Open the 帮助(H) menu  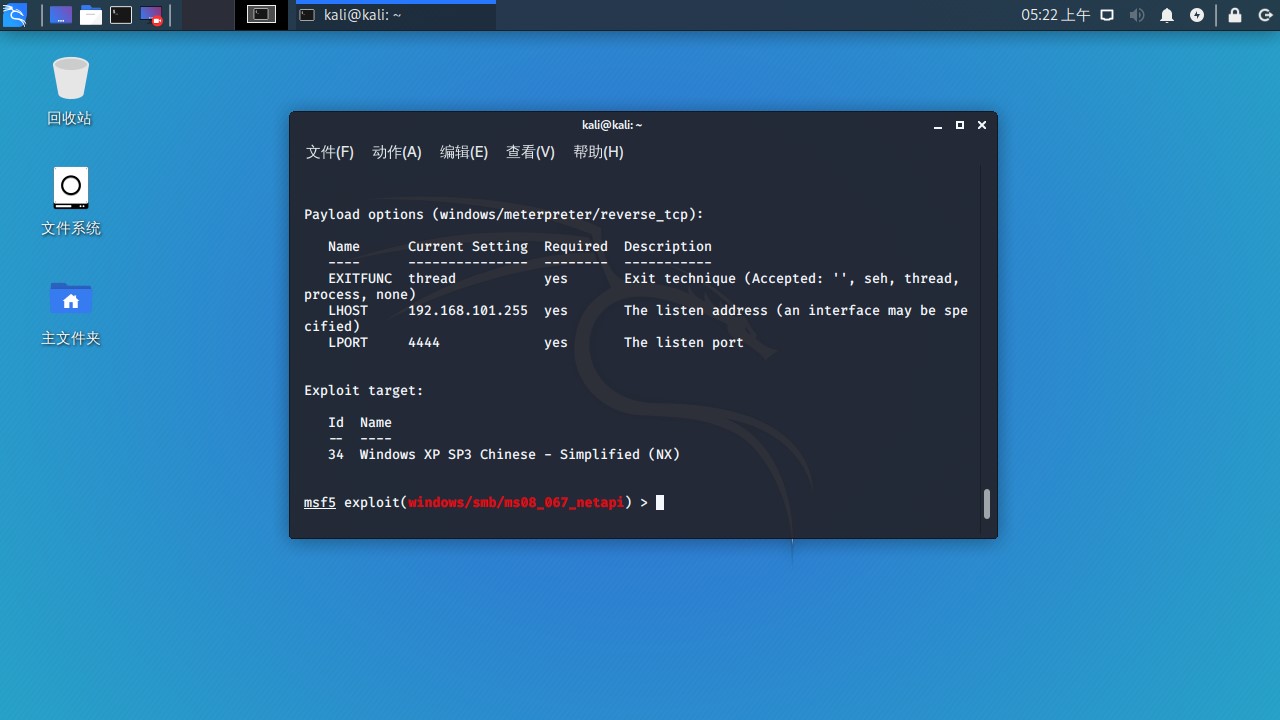598,152
